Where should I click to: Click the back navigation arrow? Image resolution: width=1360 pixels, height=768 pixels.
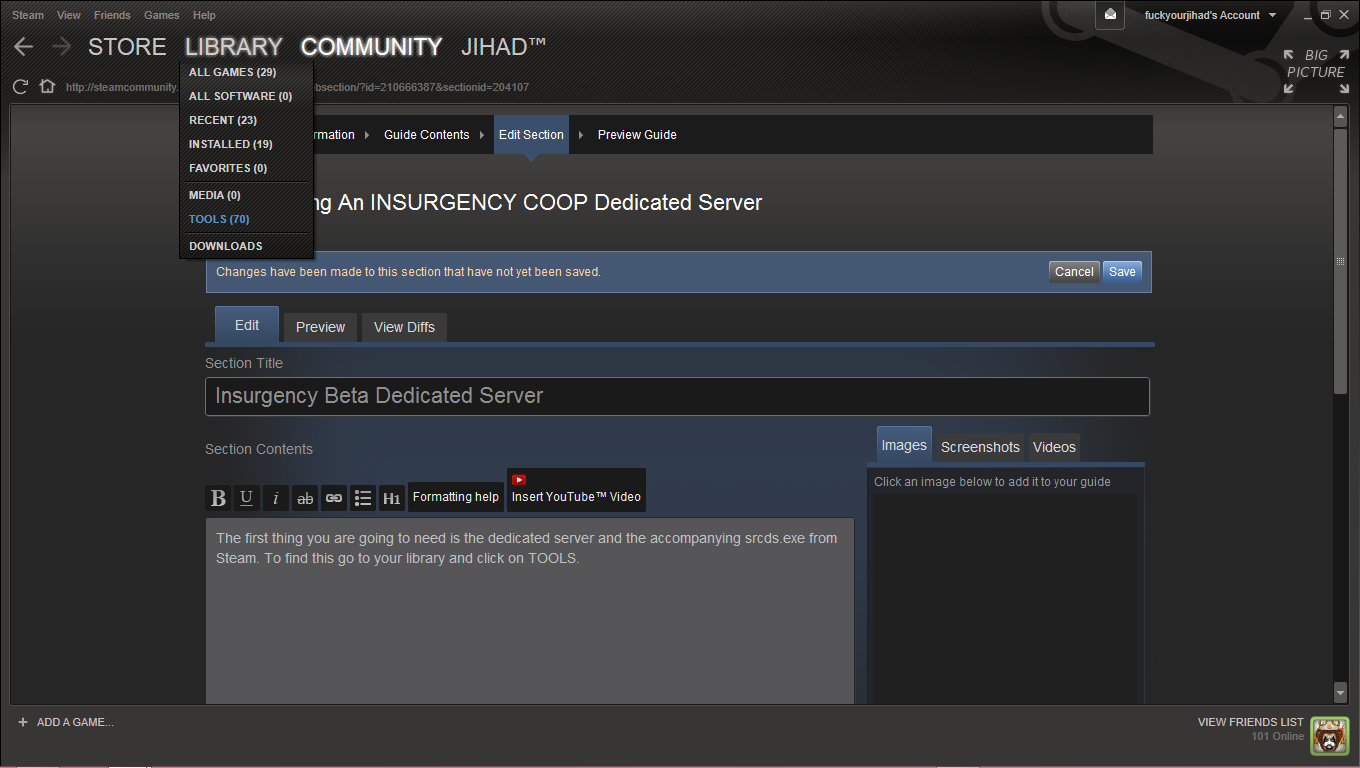24,47
